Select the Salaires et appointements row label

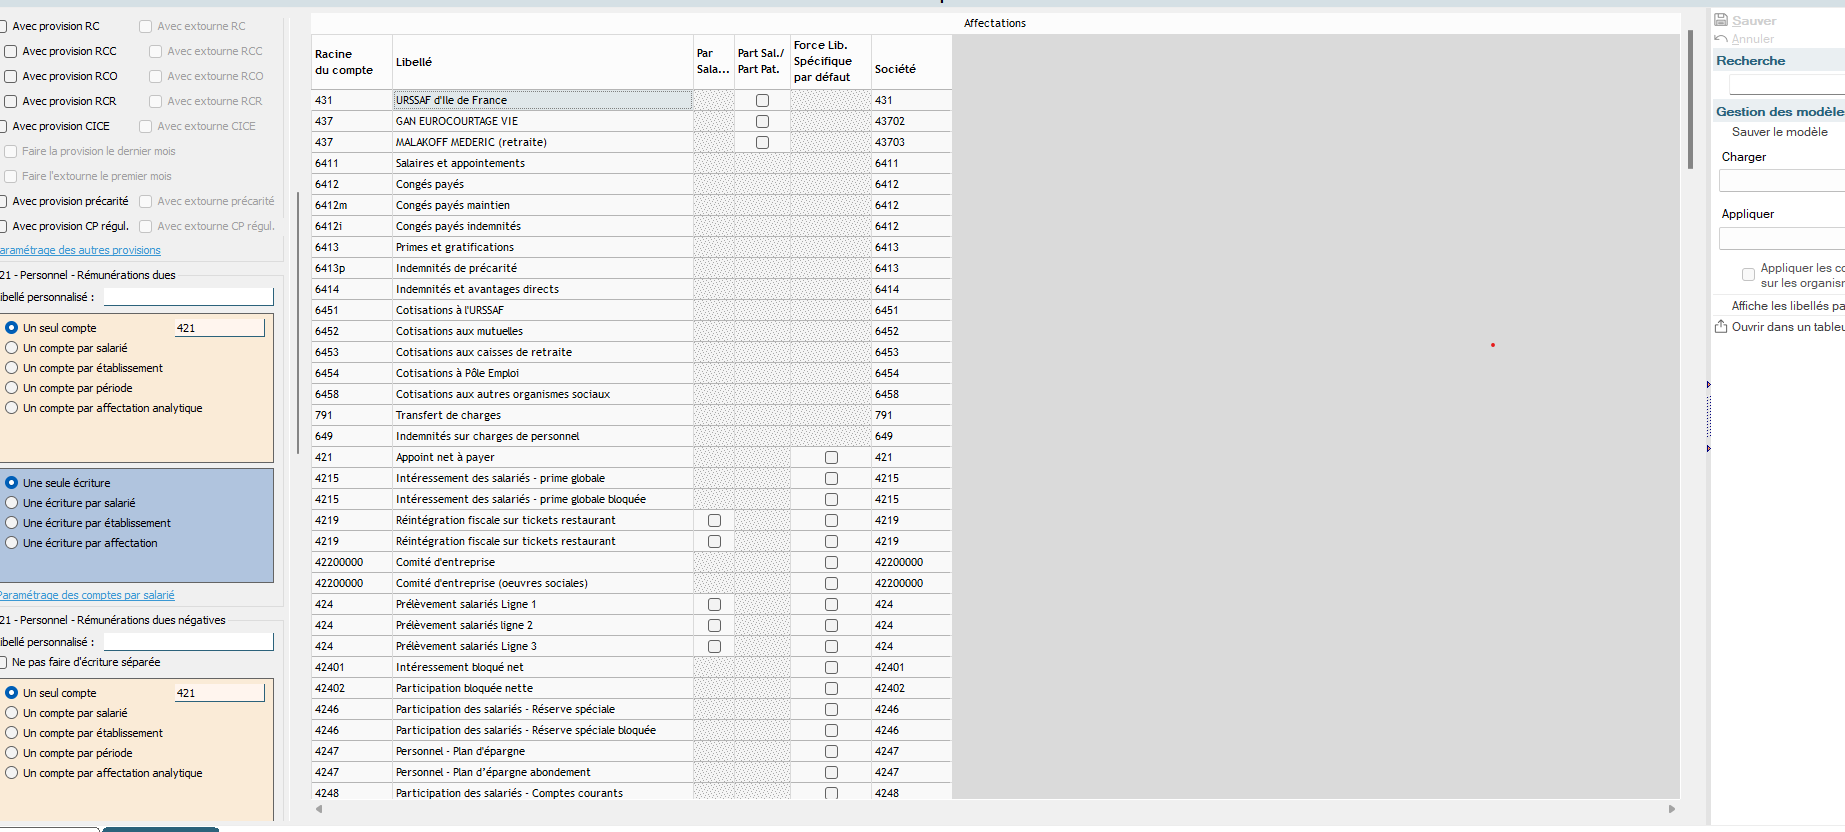pos(460,163)
